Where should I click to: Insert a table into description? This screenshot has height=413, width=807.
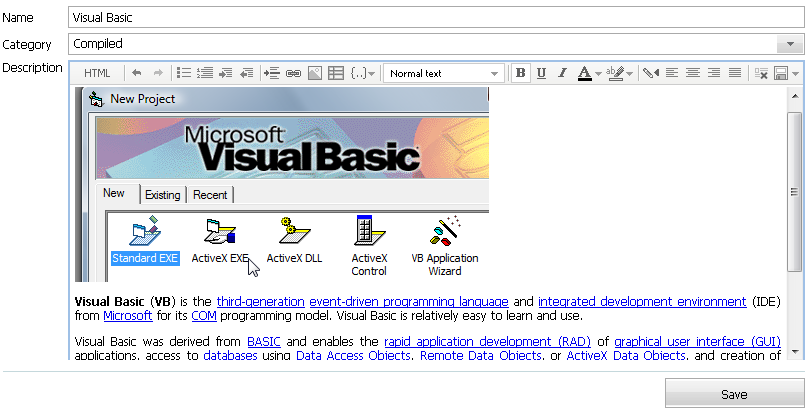(x=336, y=73)
